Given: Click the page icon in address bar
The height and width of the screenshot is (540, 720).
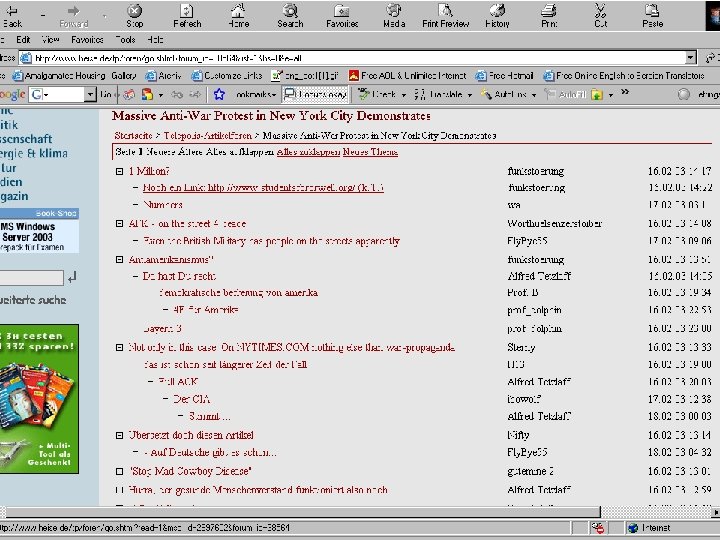Looking at the screenshot, I should (26, 58).
